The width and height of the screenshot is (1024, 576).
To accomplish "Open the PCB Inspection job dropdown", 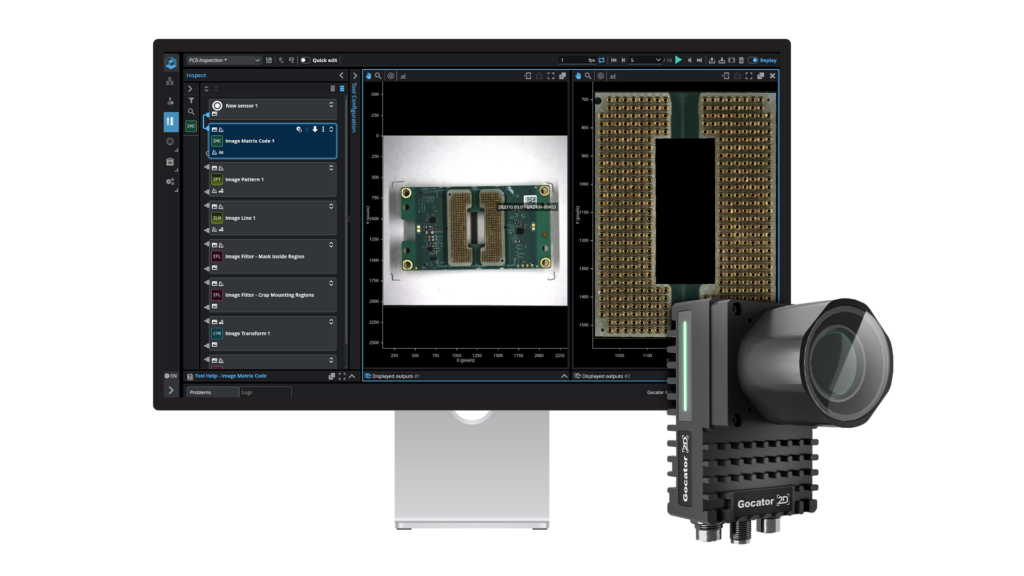I will (x=224, y=60).
